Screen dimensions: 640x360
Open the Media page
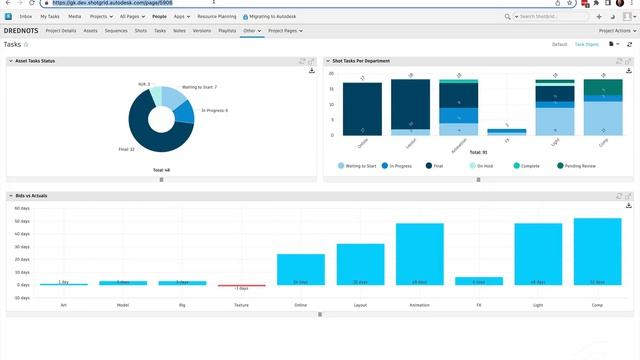75,17
